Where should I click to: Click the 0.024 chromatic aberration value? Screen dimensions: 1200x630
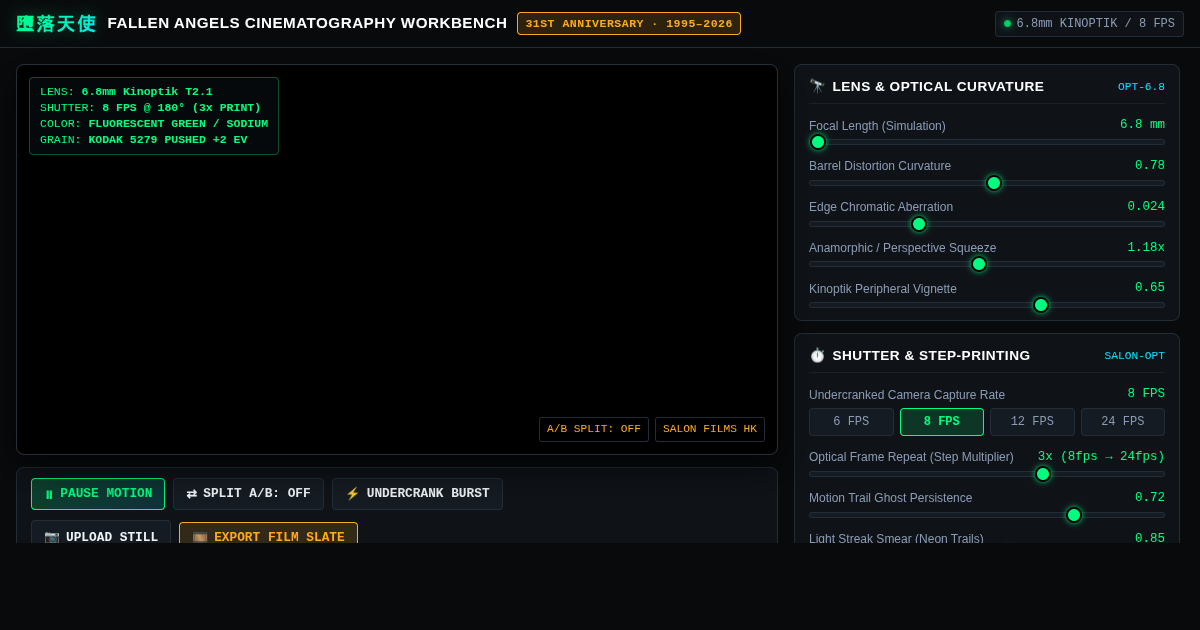click(x=1146, y=207)
